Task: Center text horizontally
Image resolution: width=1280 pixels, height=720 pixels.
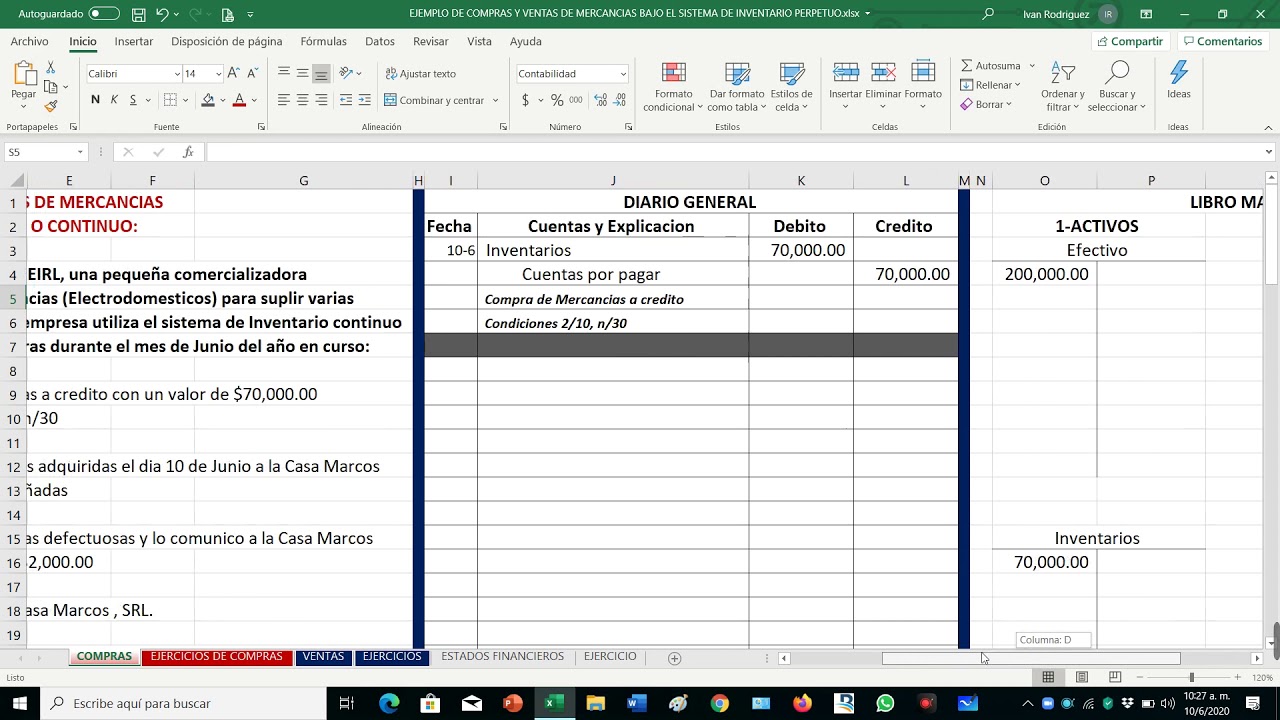Action: click(302, 100)
